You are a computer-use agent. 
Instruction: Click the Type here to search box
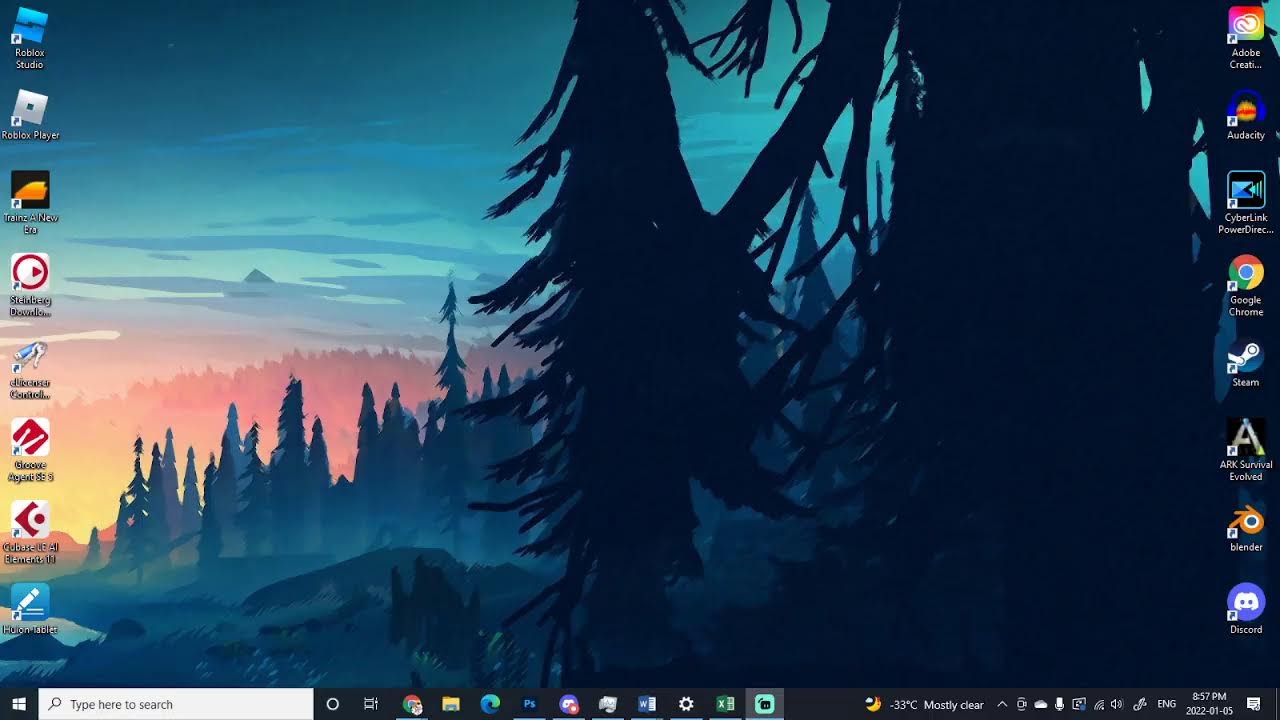176,704
